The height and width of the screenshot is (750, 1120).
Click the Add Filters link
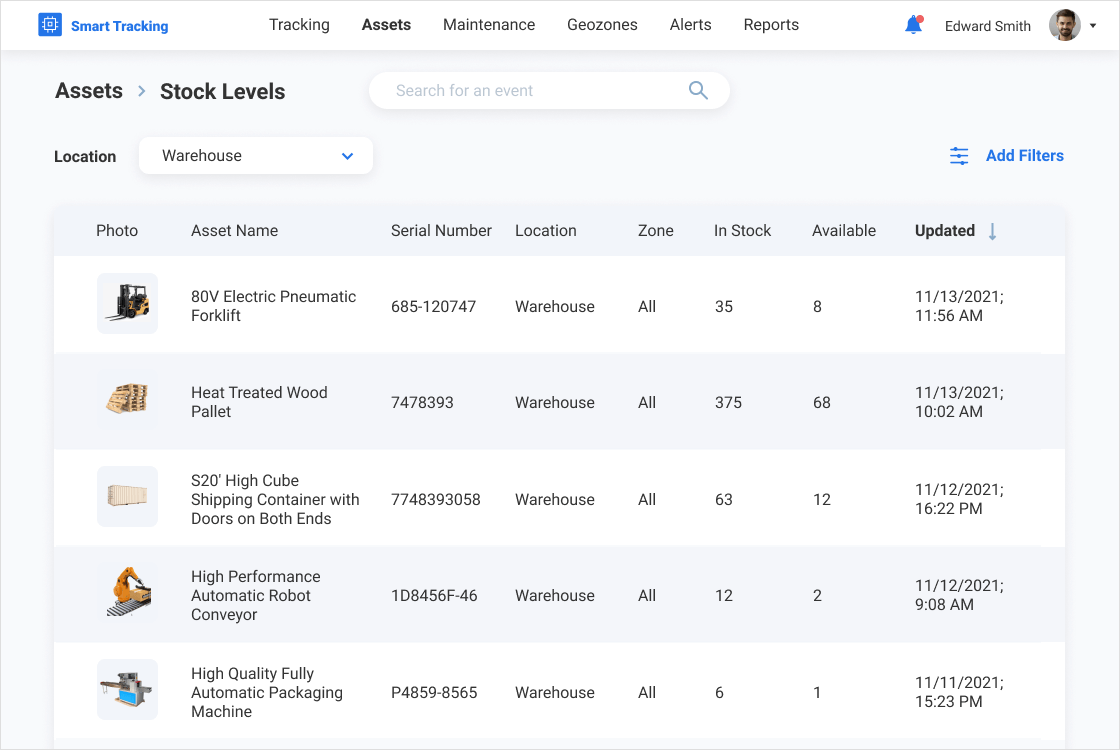[x=1024, y=156]
